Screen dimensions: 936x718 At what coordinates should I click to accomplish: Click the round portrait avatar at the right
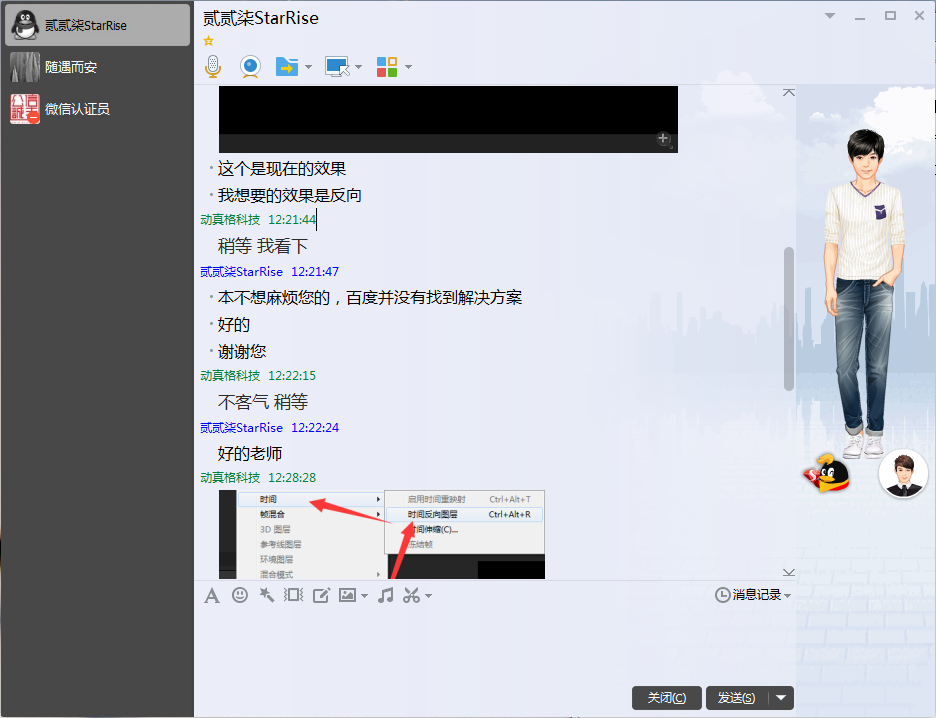pyautogui.click(x=903, y=474)
